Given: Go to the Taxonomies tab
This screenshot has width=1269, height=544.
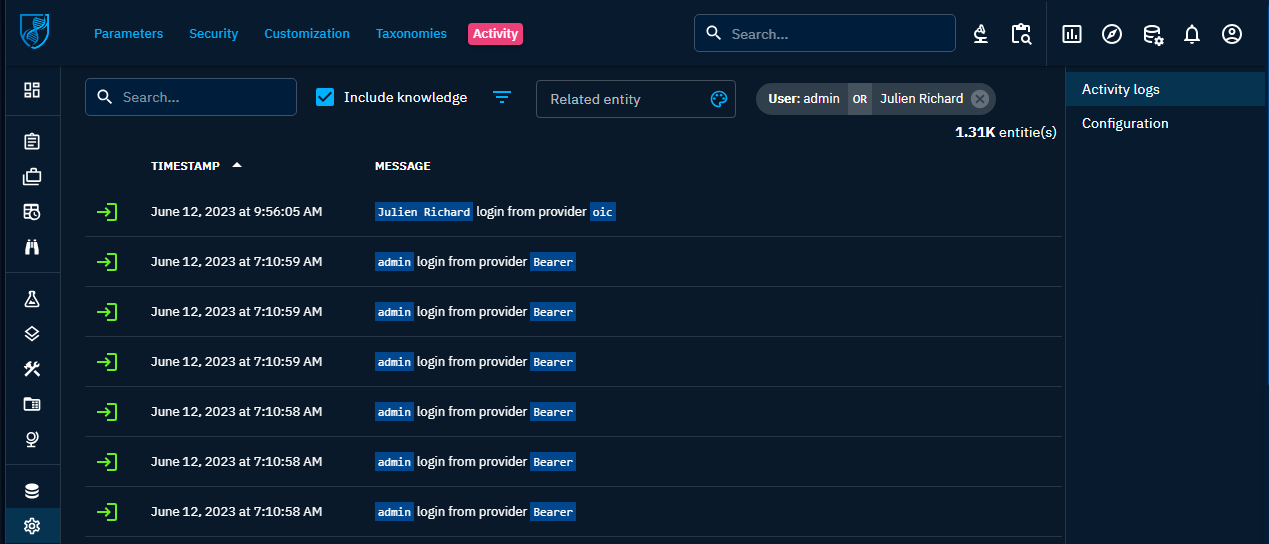Looking at the screenshot, I should (x=411, y=34).
